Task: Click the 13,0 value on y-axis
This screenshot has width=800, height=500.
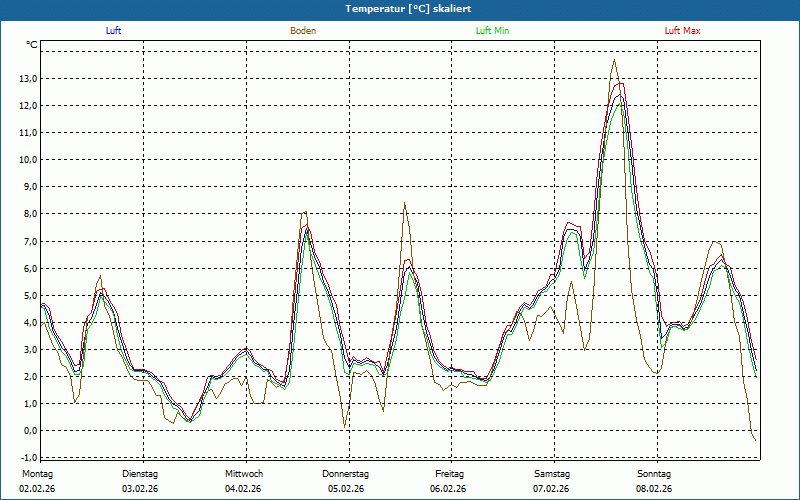Action: coord(28,79)
